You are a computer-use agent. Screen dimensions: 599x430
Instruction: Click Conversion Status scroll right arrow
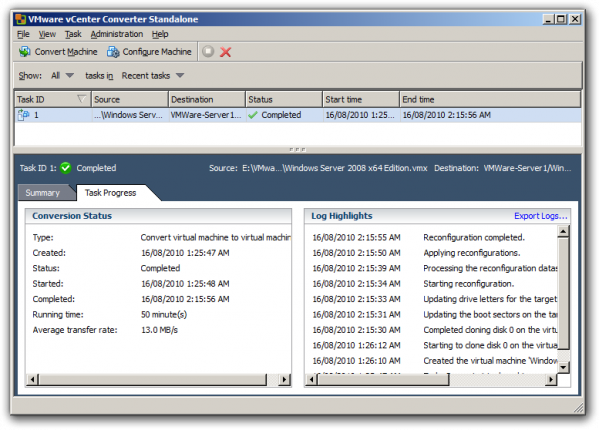coord(284,379)
